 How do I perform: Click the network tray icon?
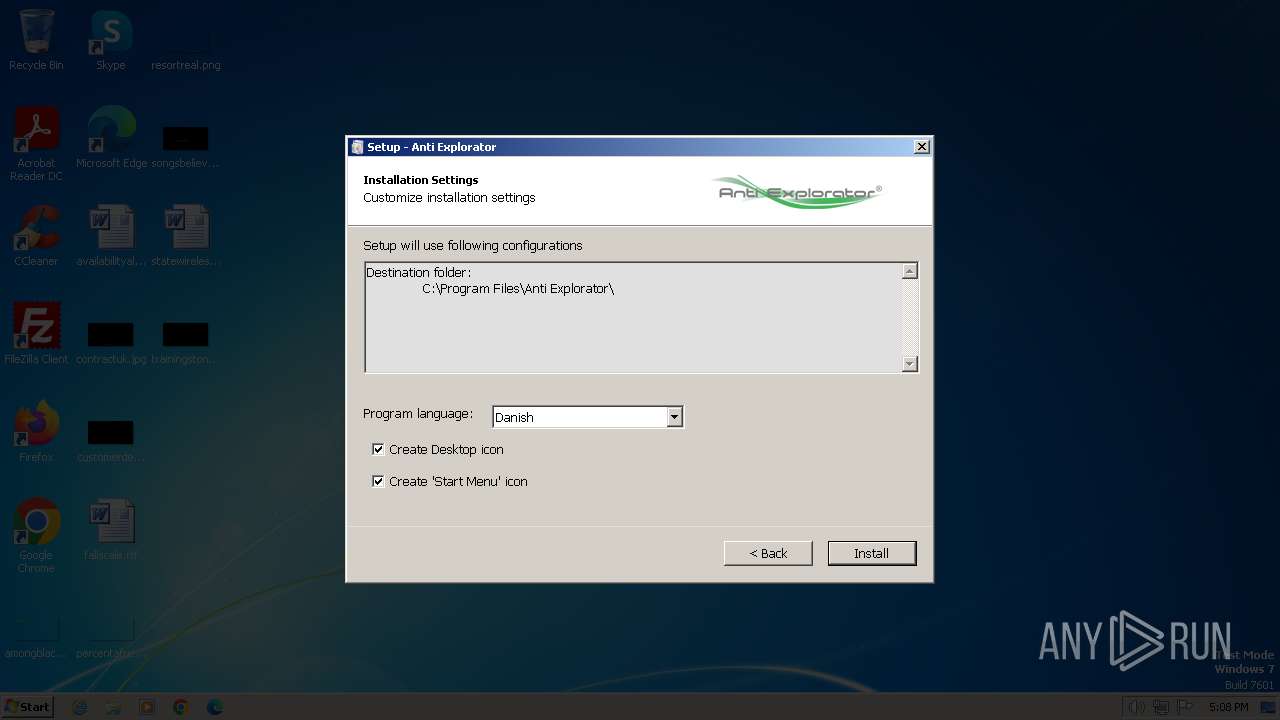1161,707
